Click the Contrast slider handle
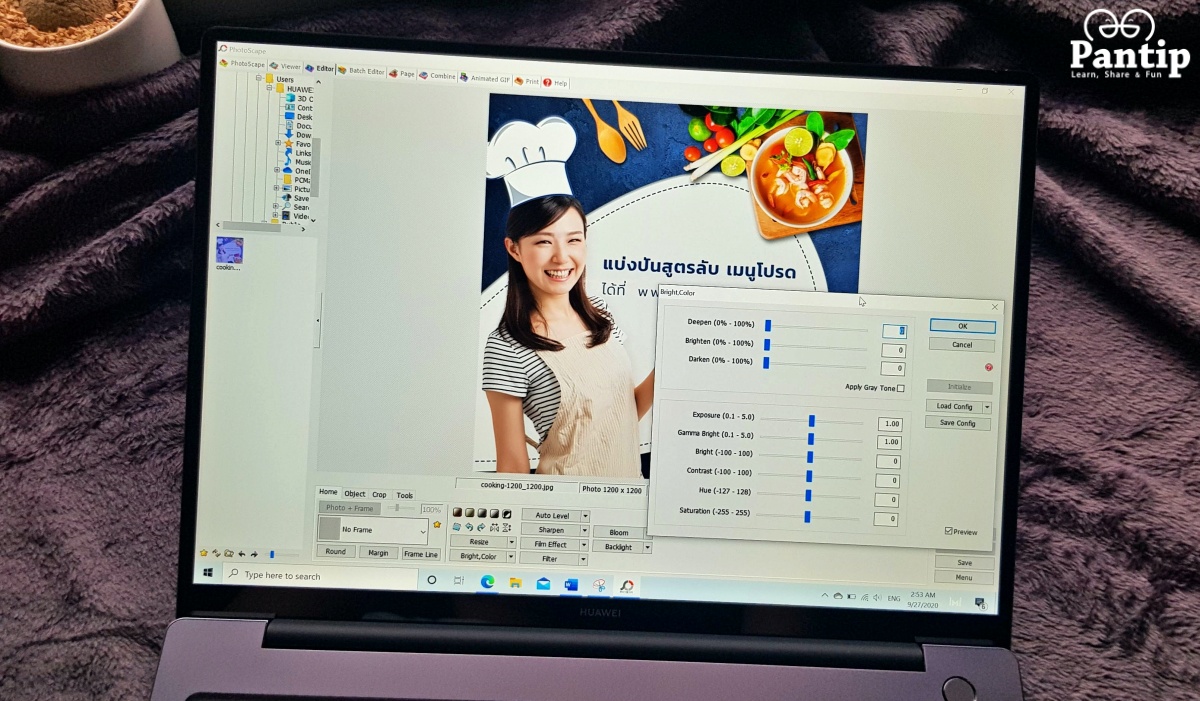Viewport: 1200px width, 701px height. [x=809, y=476]
